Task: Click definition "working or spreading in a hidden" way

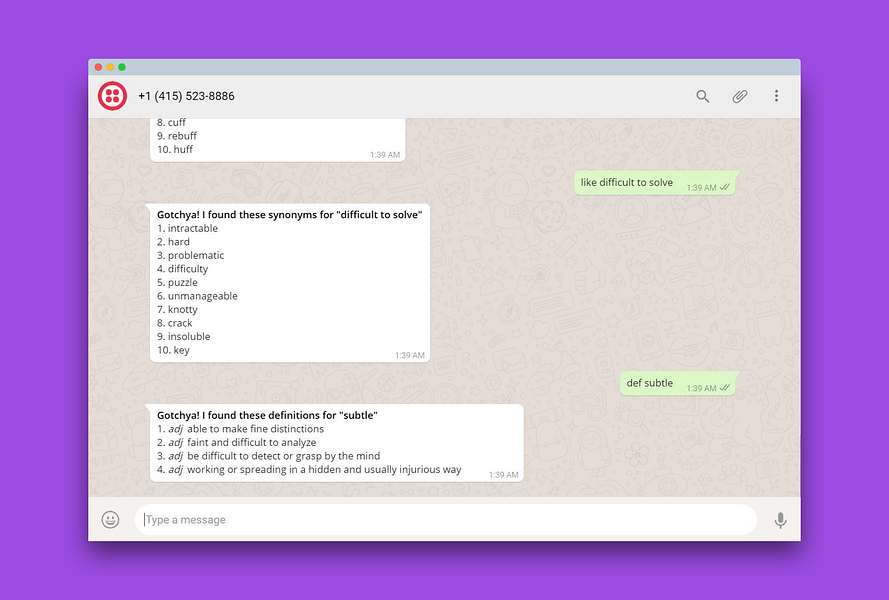Action: point(324,470)
